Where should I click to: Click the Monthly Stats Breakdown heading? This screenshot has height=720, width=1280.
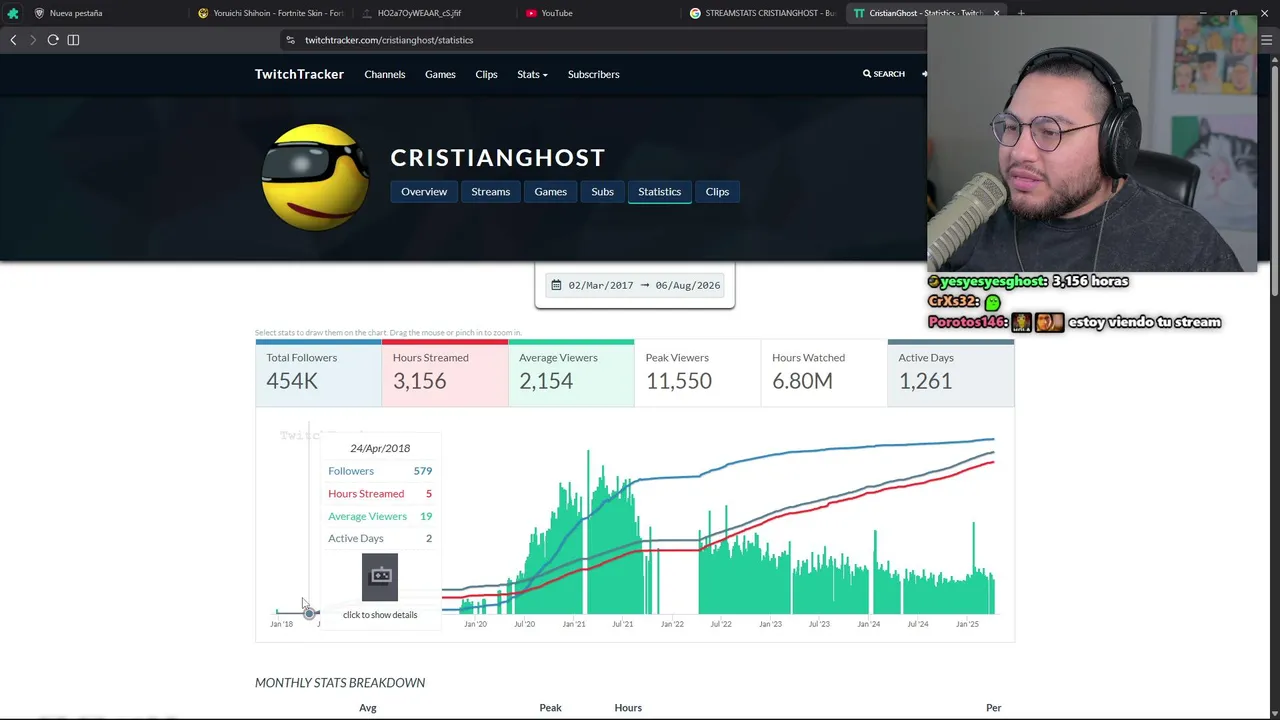coord(340,683)
